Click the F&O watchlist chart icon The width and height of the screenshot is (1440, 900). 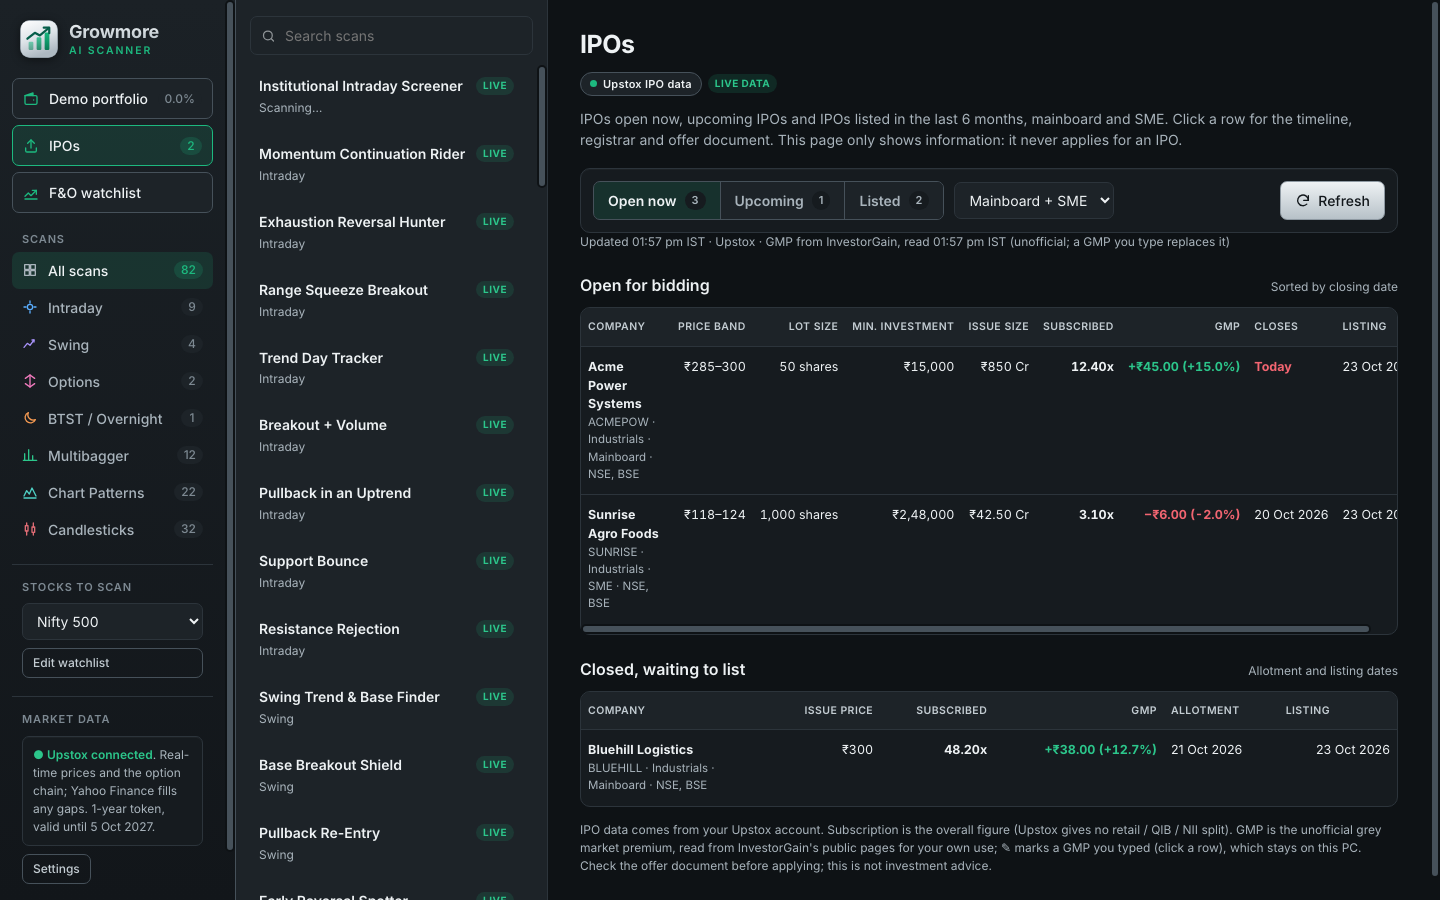(x=31, y=193)
